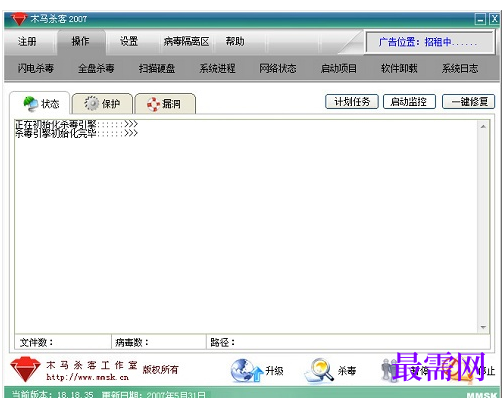504x398 pixels.
Task: Open the 设置 menu
Action: [129, 42]
